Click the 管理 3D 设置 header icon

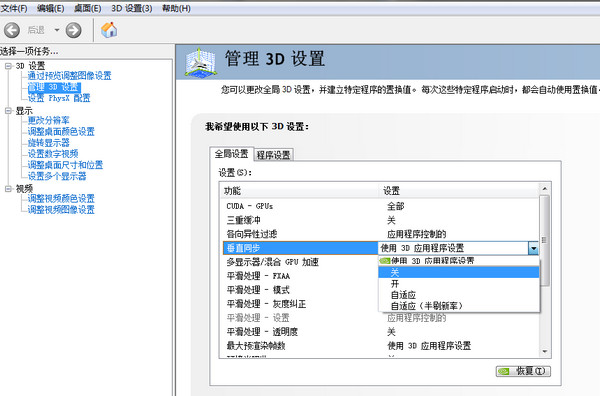point(200,62)
